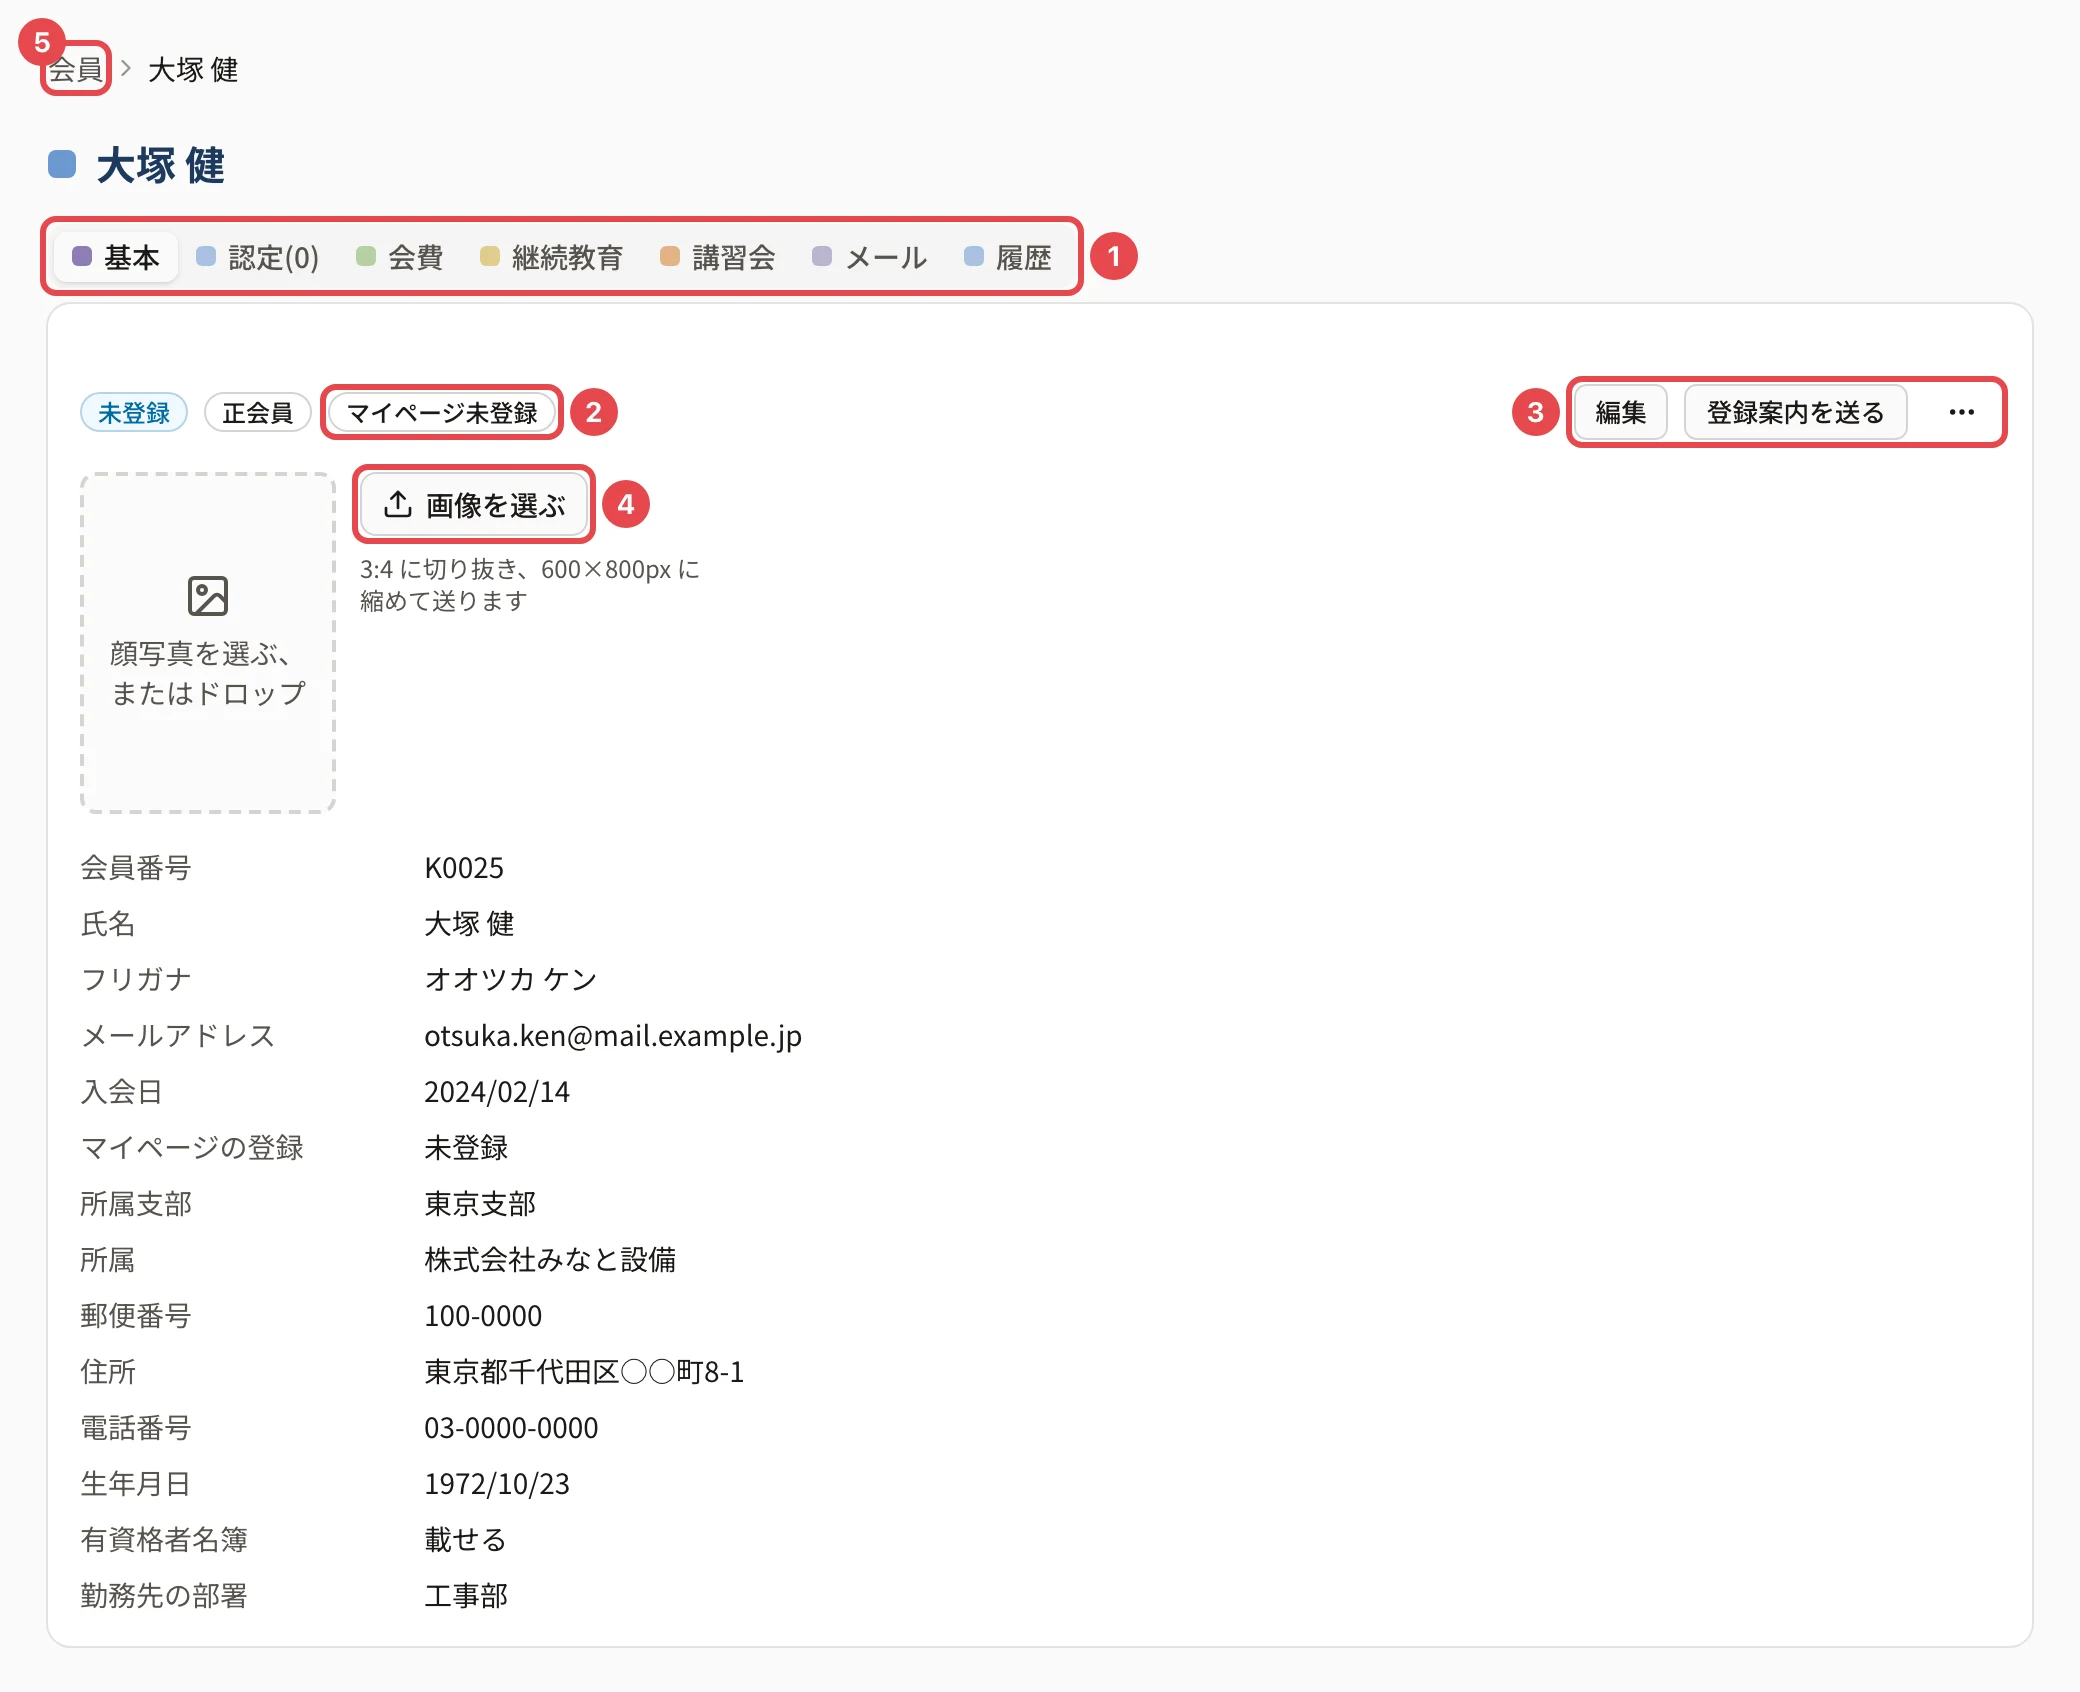2080x1692 pixels.
Task: Click the blue square icon beside the 大塚 健 heading
Action: pyautogui.click(x=62, y=164)
